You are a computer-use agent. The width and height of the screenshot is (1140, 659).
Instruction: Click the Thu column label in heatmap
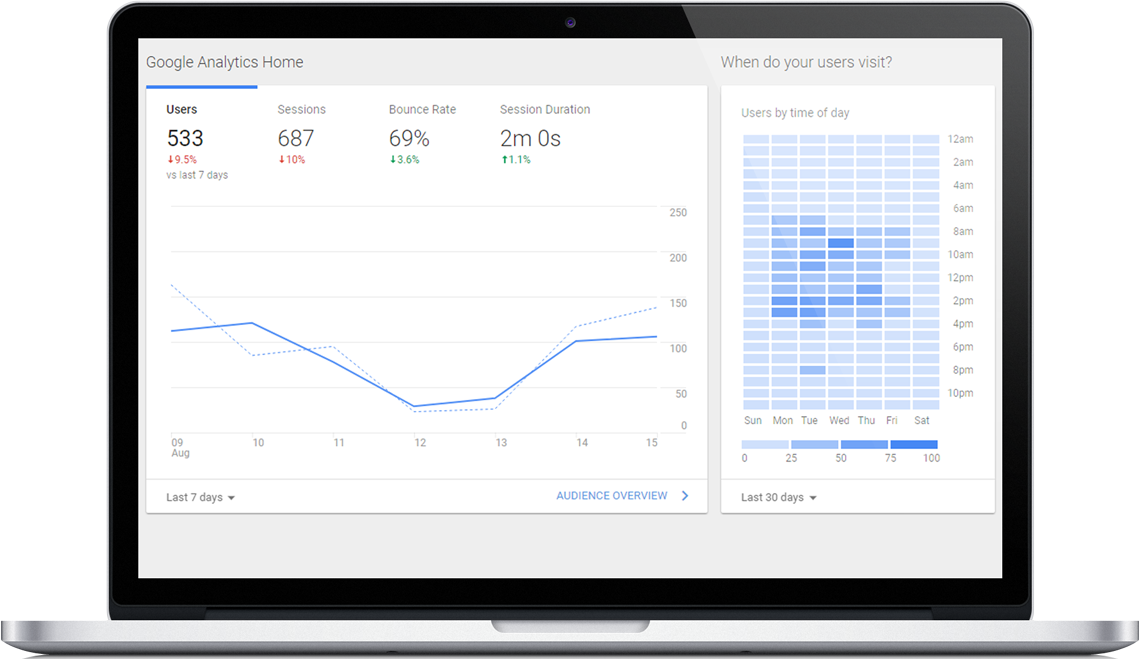(x=867, y=420)
